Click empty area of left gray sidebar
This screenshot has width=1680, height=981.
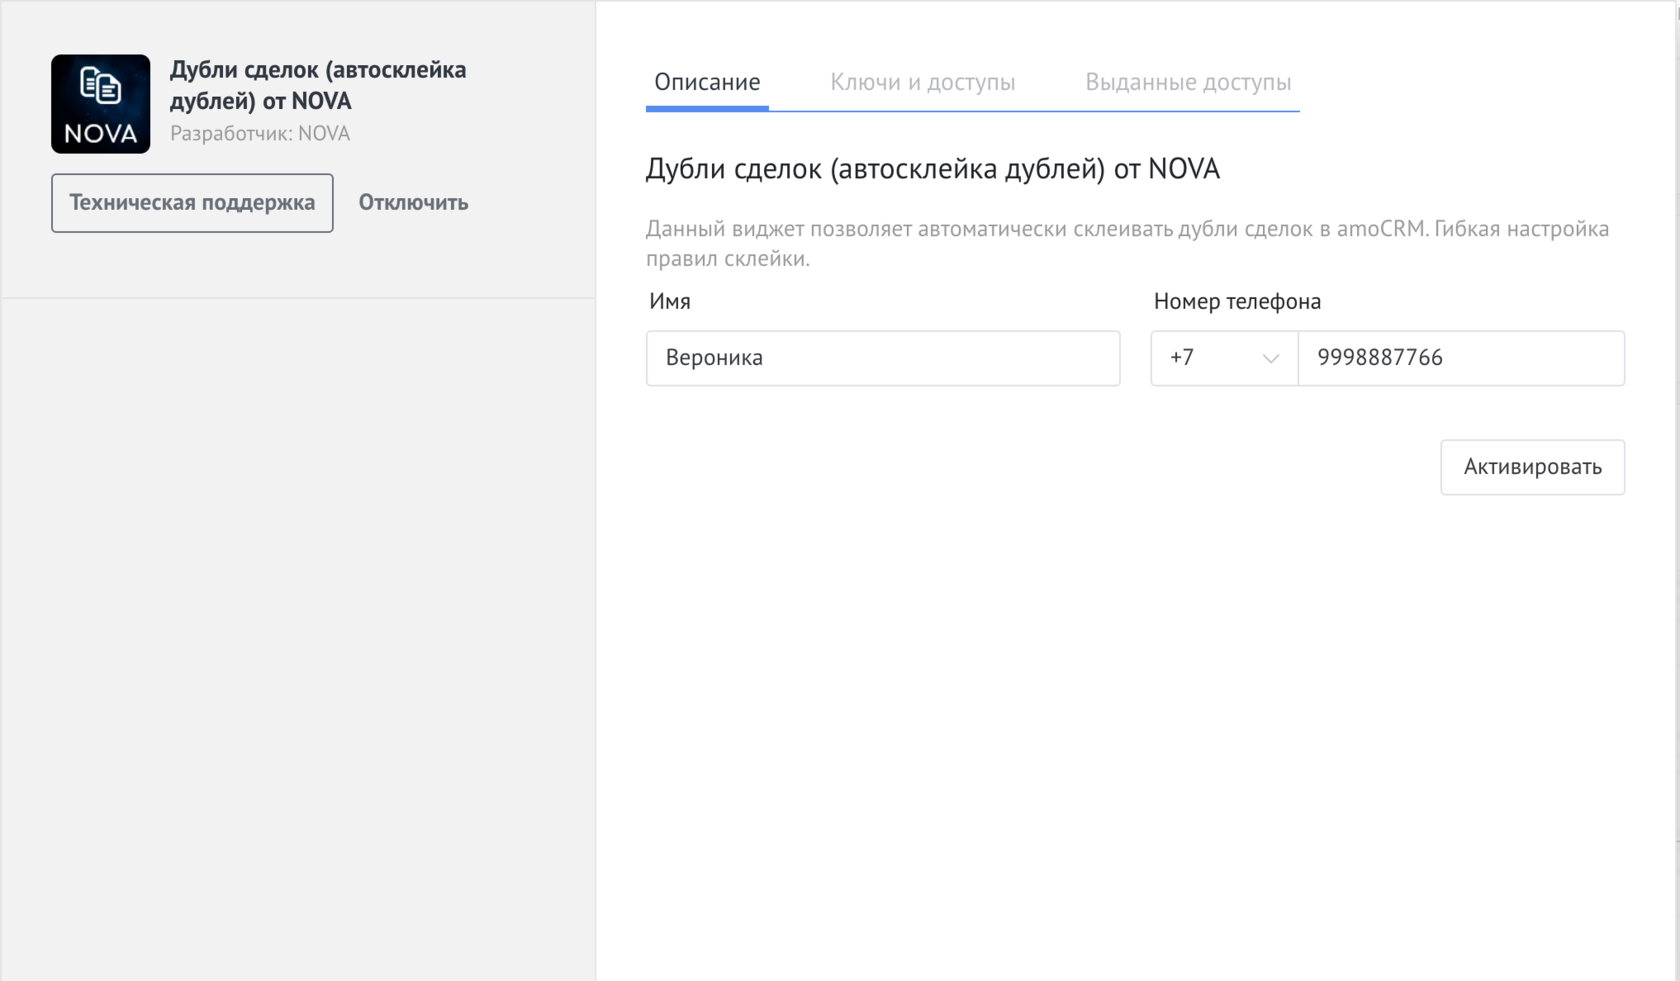coord(298,620)
